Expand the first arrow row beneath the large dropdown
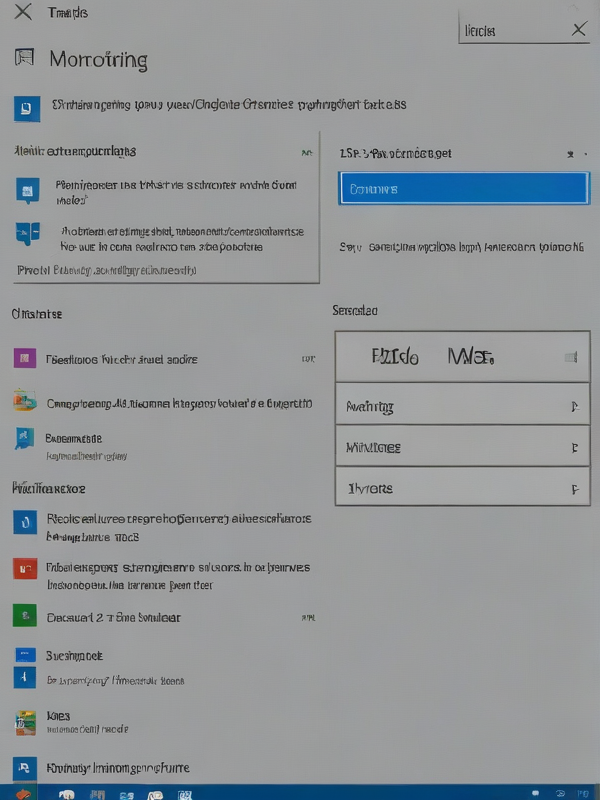 462,406
